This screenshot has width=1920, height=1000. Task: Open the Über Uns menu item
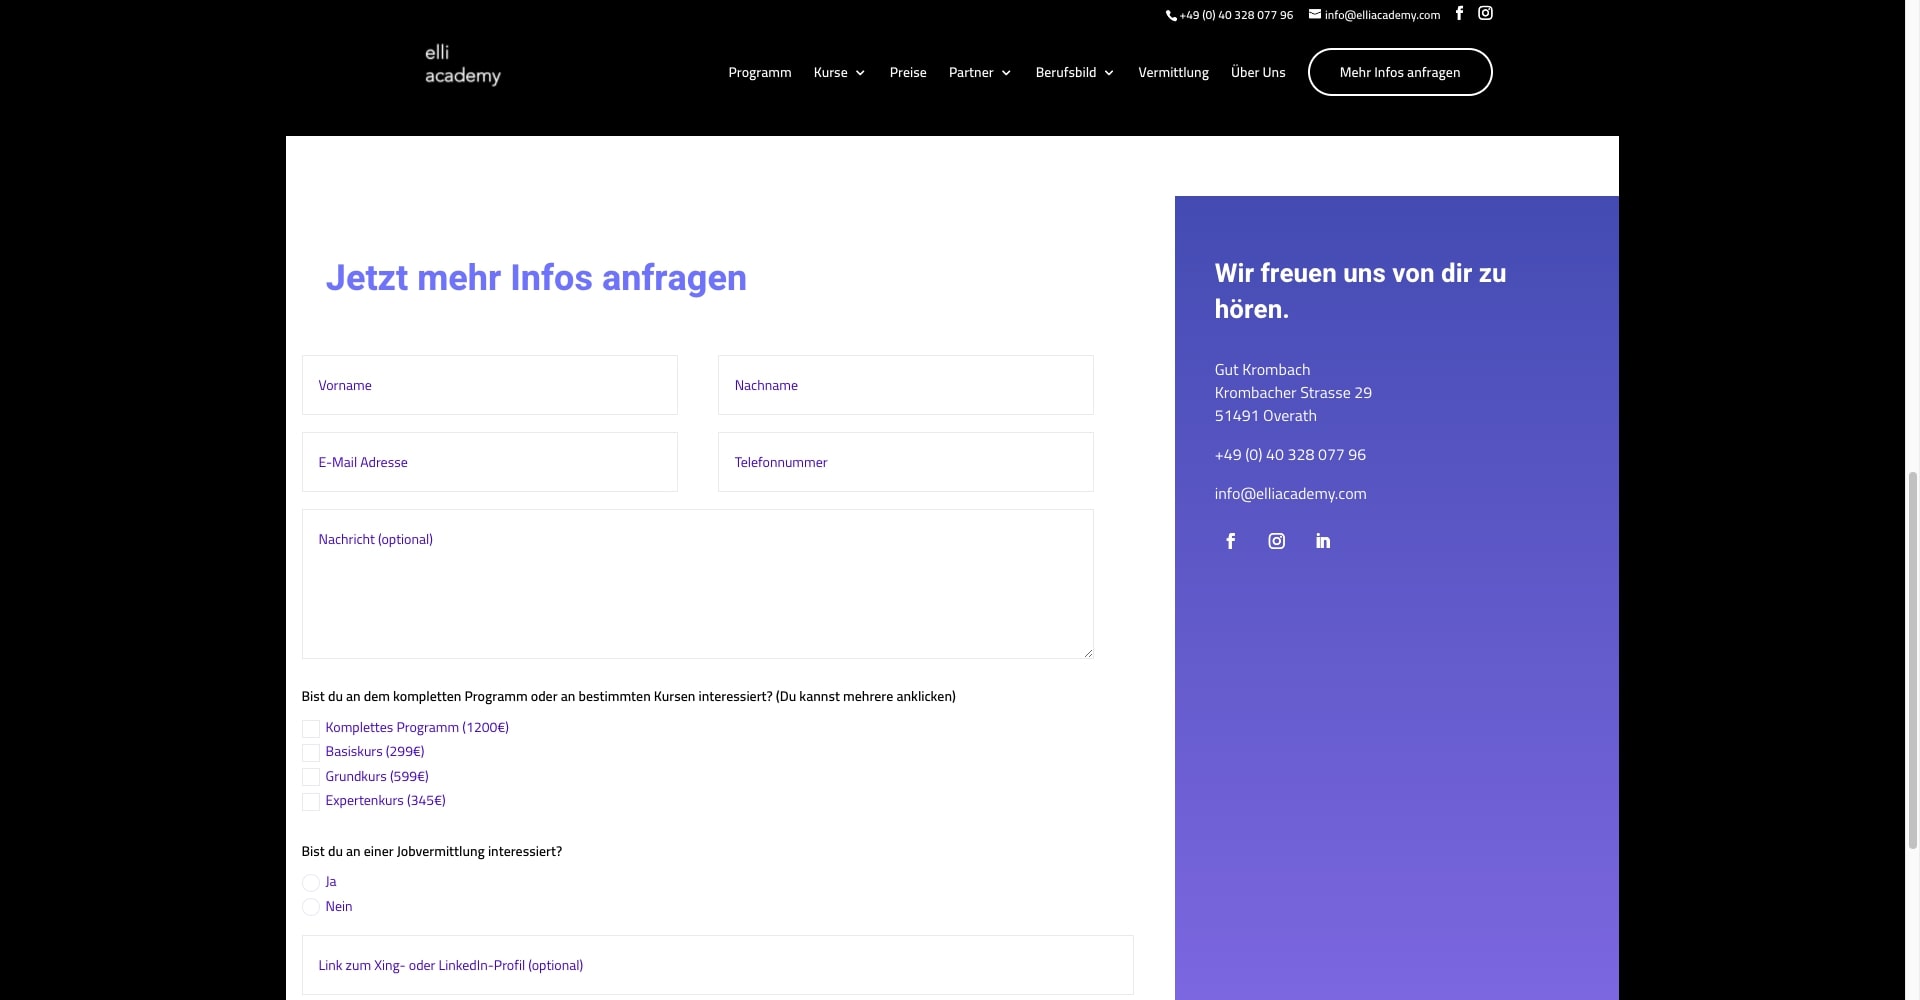point(1258,72)
